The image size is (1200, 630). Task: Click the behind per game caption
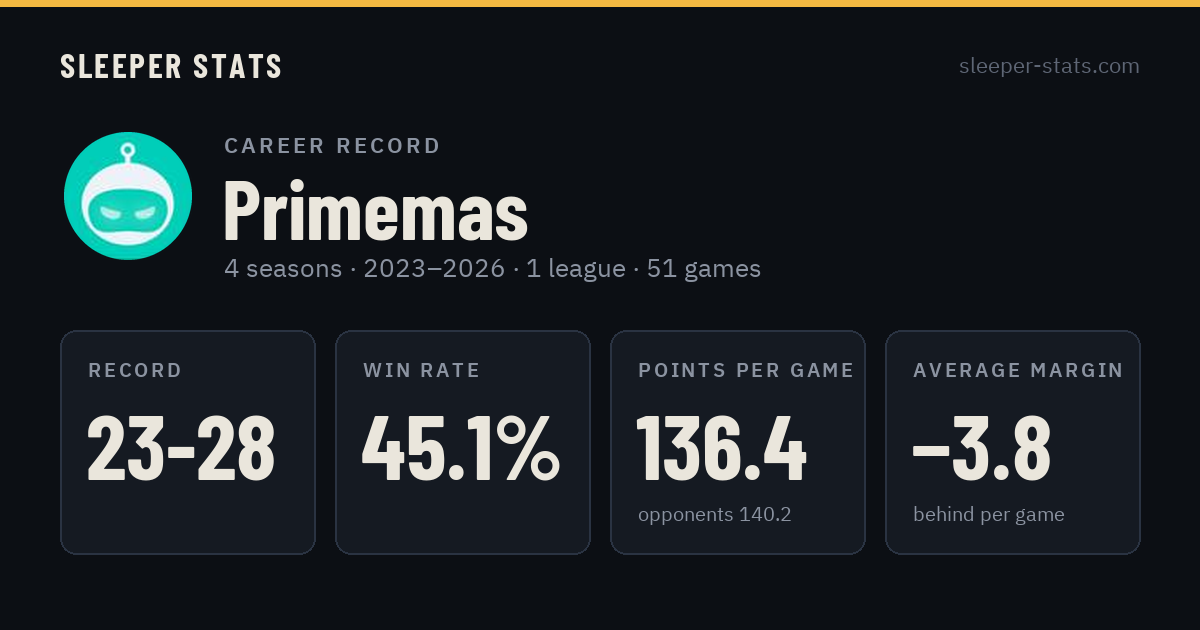pyautogui.click(x=989, y=515)
